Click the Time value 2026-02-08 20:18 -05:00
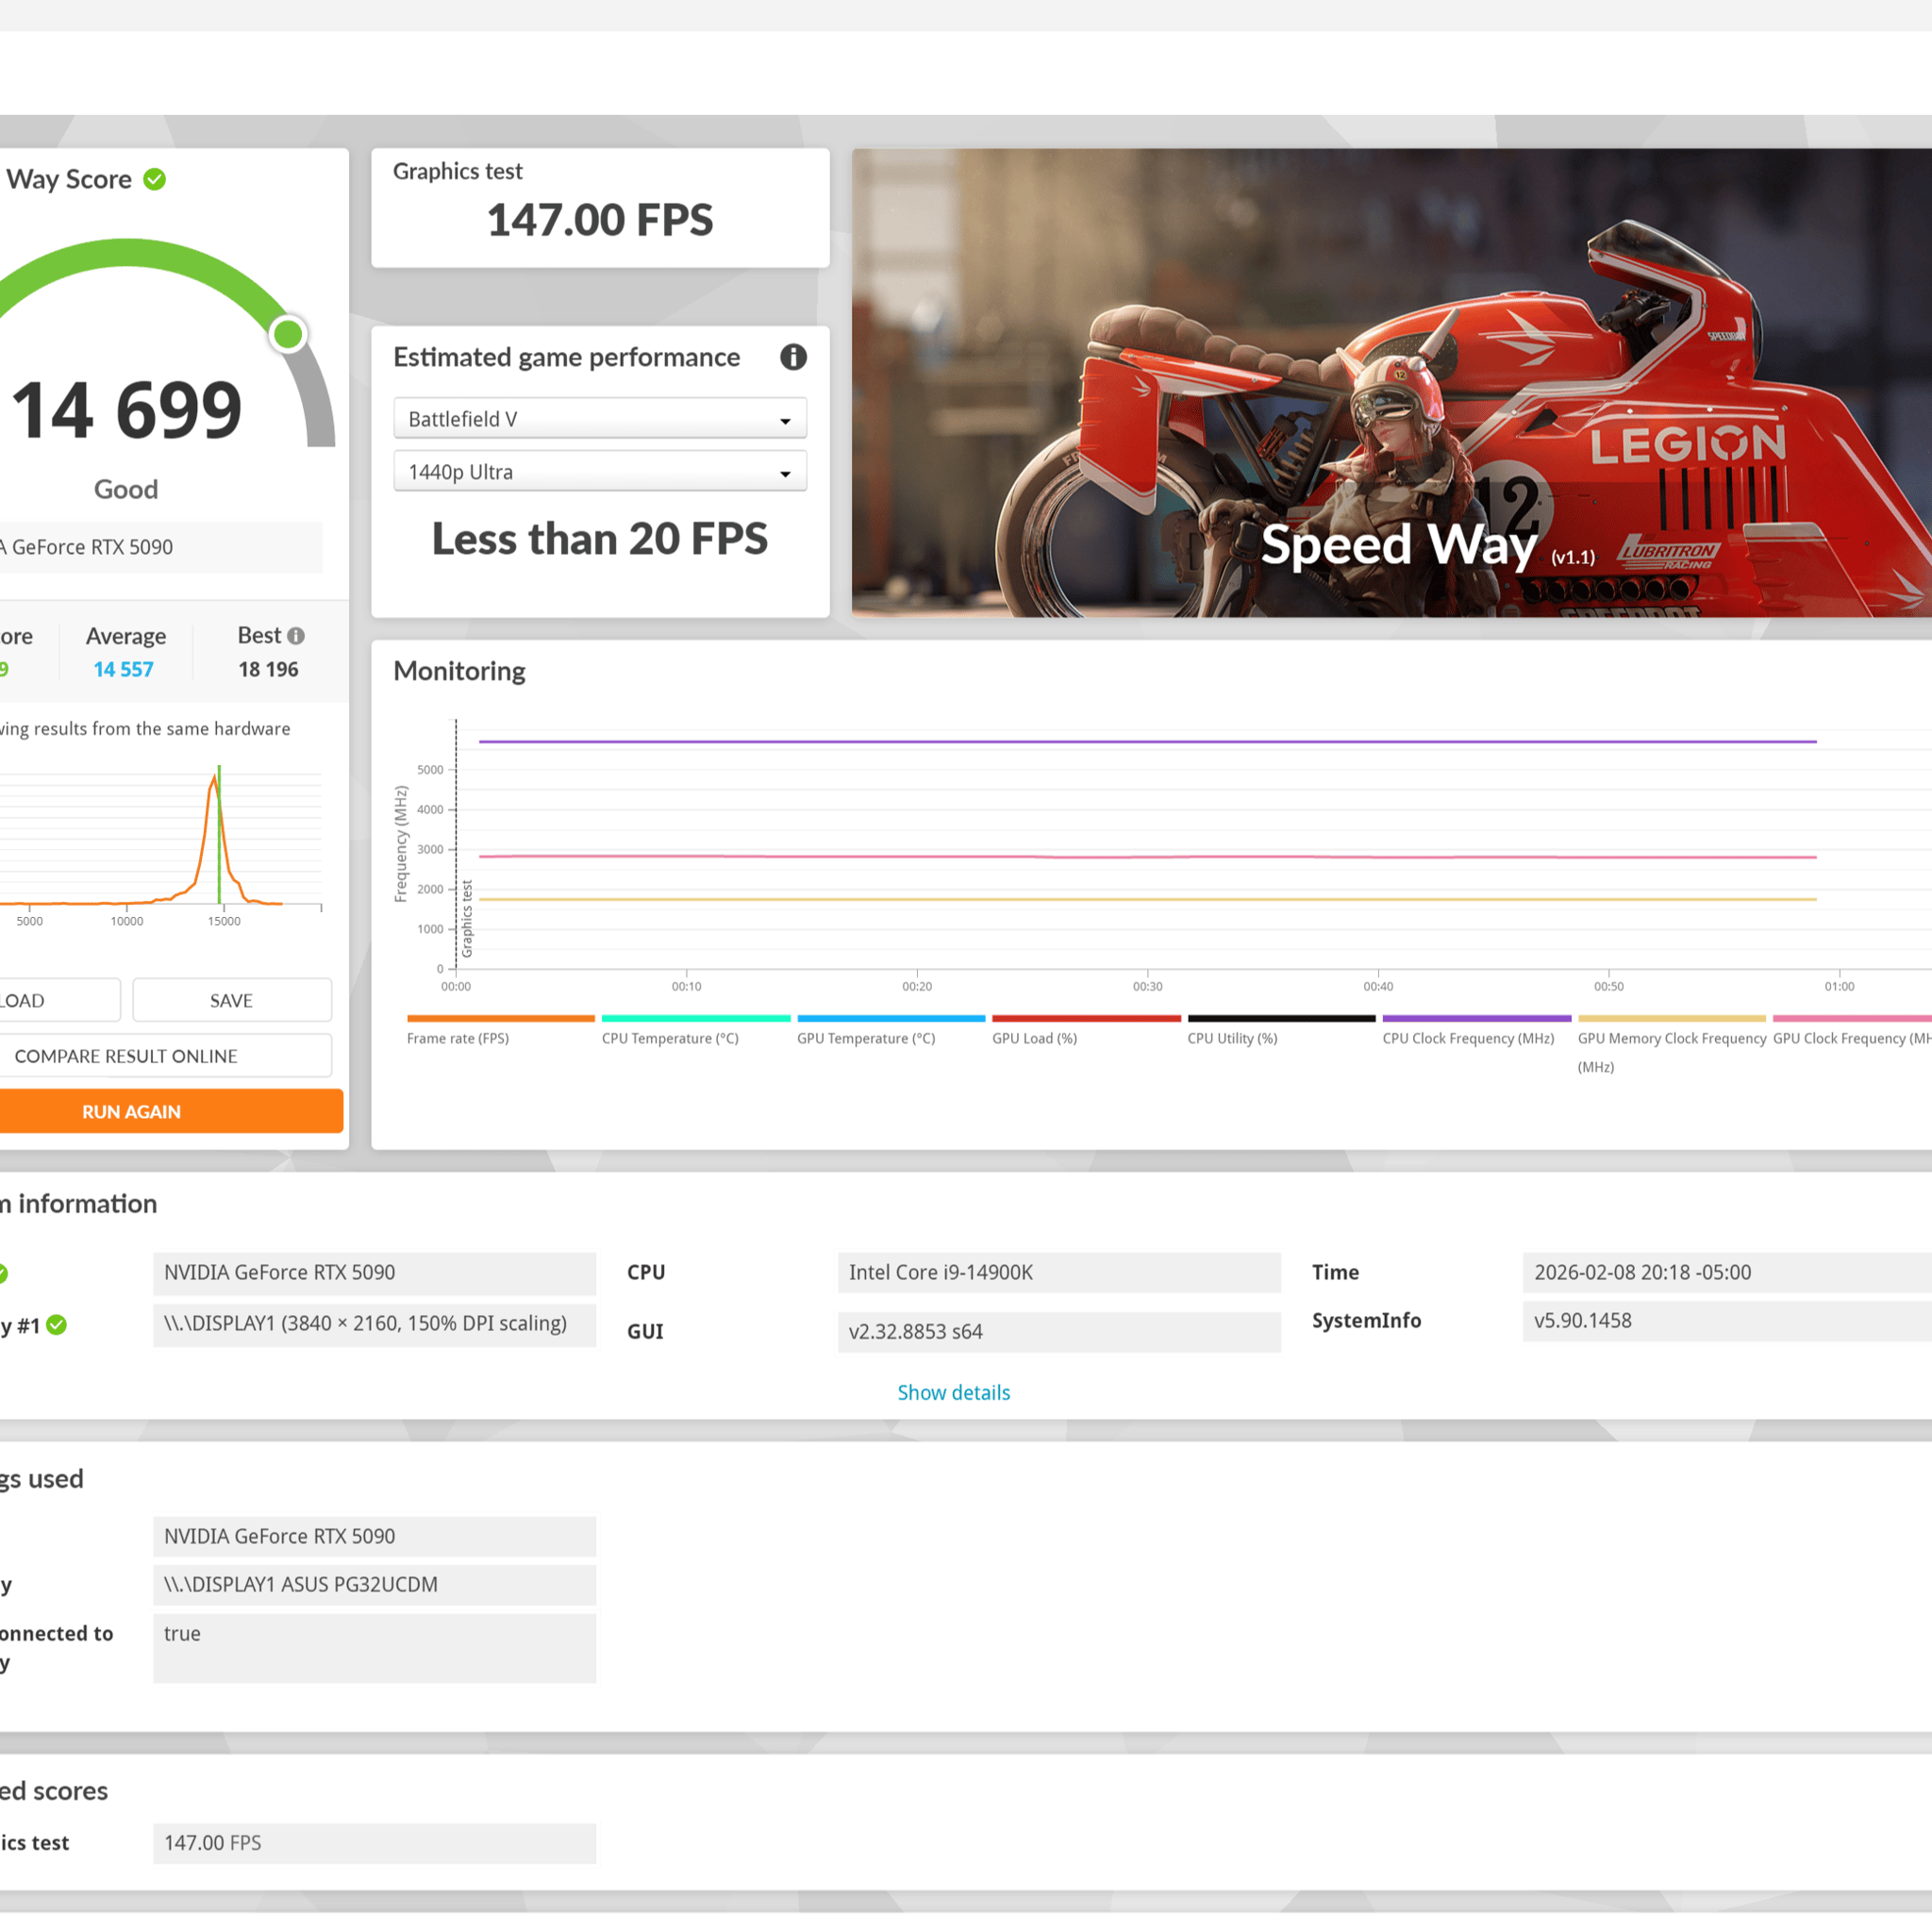This screenshot has width=1932, height=1932. point(1727,1272)
